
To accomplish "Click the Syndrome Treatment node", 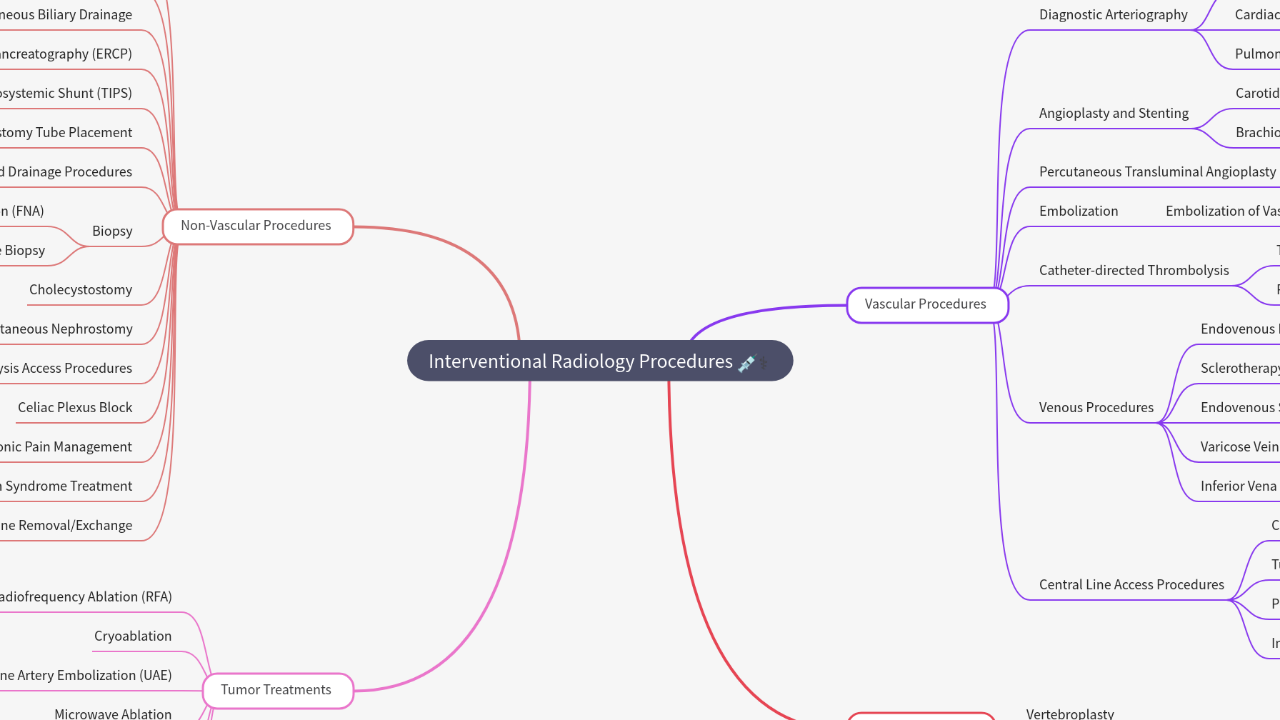I will pyautogui.click(x=66, y=486).
